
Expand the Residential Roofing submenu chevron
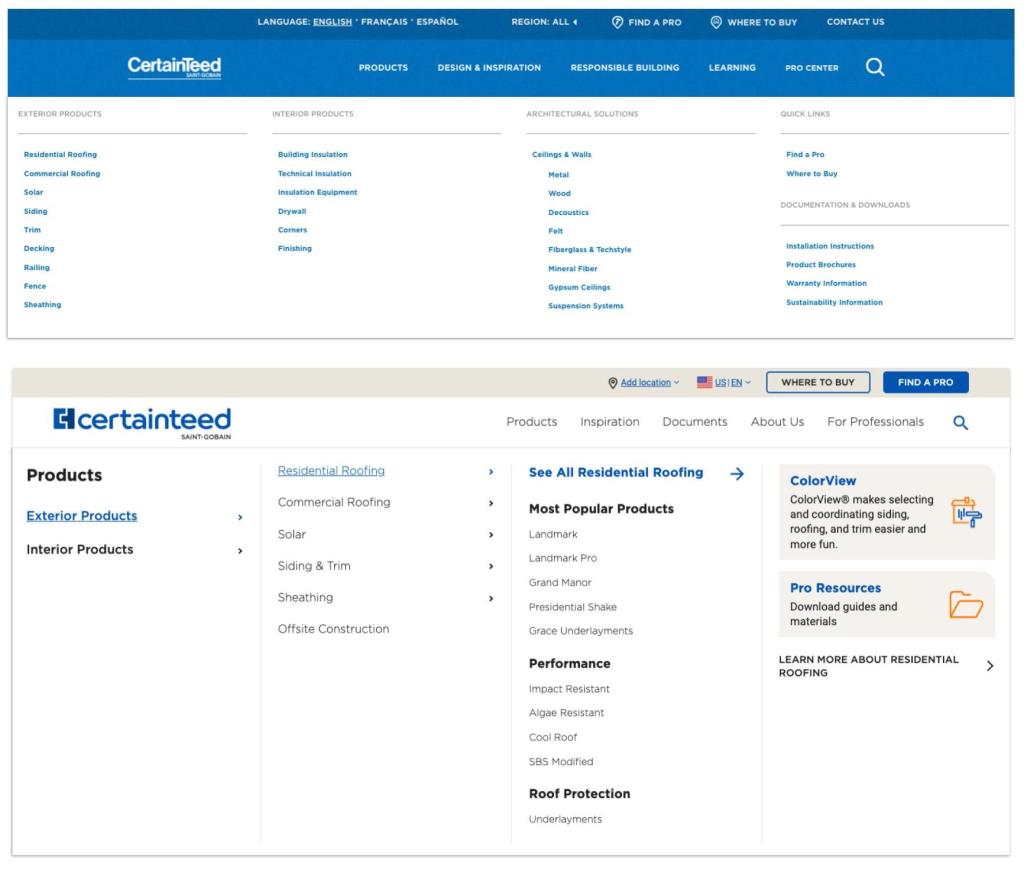[x=490, y=471]
